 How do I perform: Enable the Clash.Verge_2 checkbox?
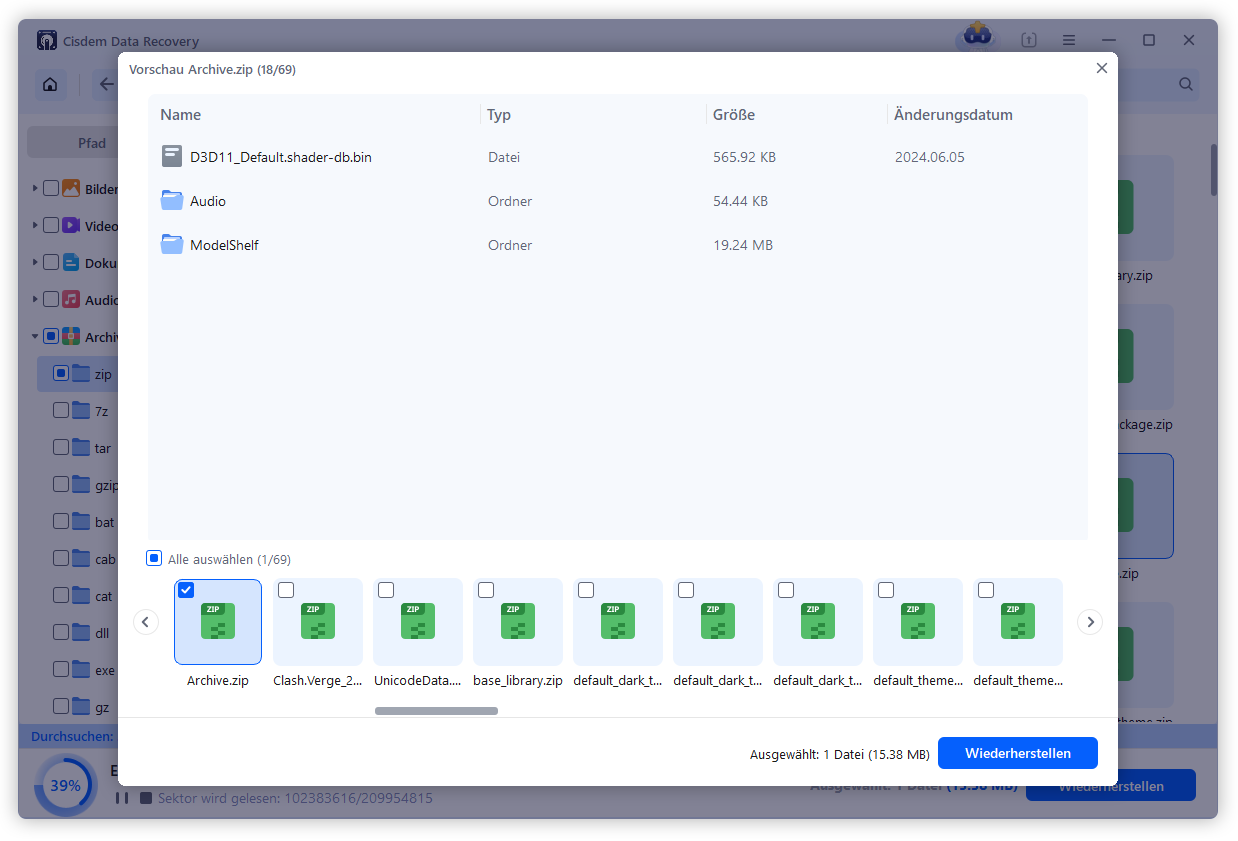click(x=286, y=590)
